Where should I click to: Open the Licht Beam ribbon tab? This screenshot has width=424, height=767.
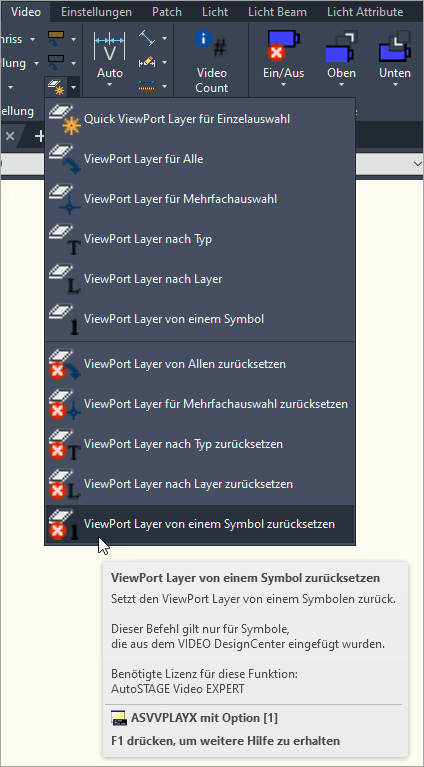[x=277, y=12]
